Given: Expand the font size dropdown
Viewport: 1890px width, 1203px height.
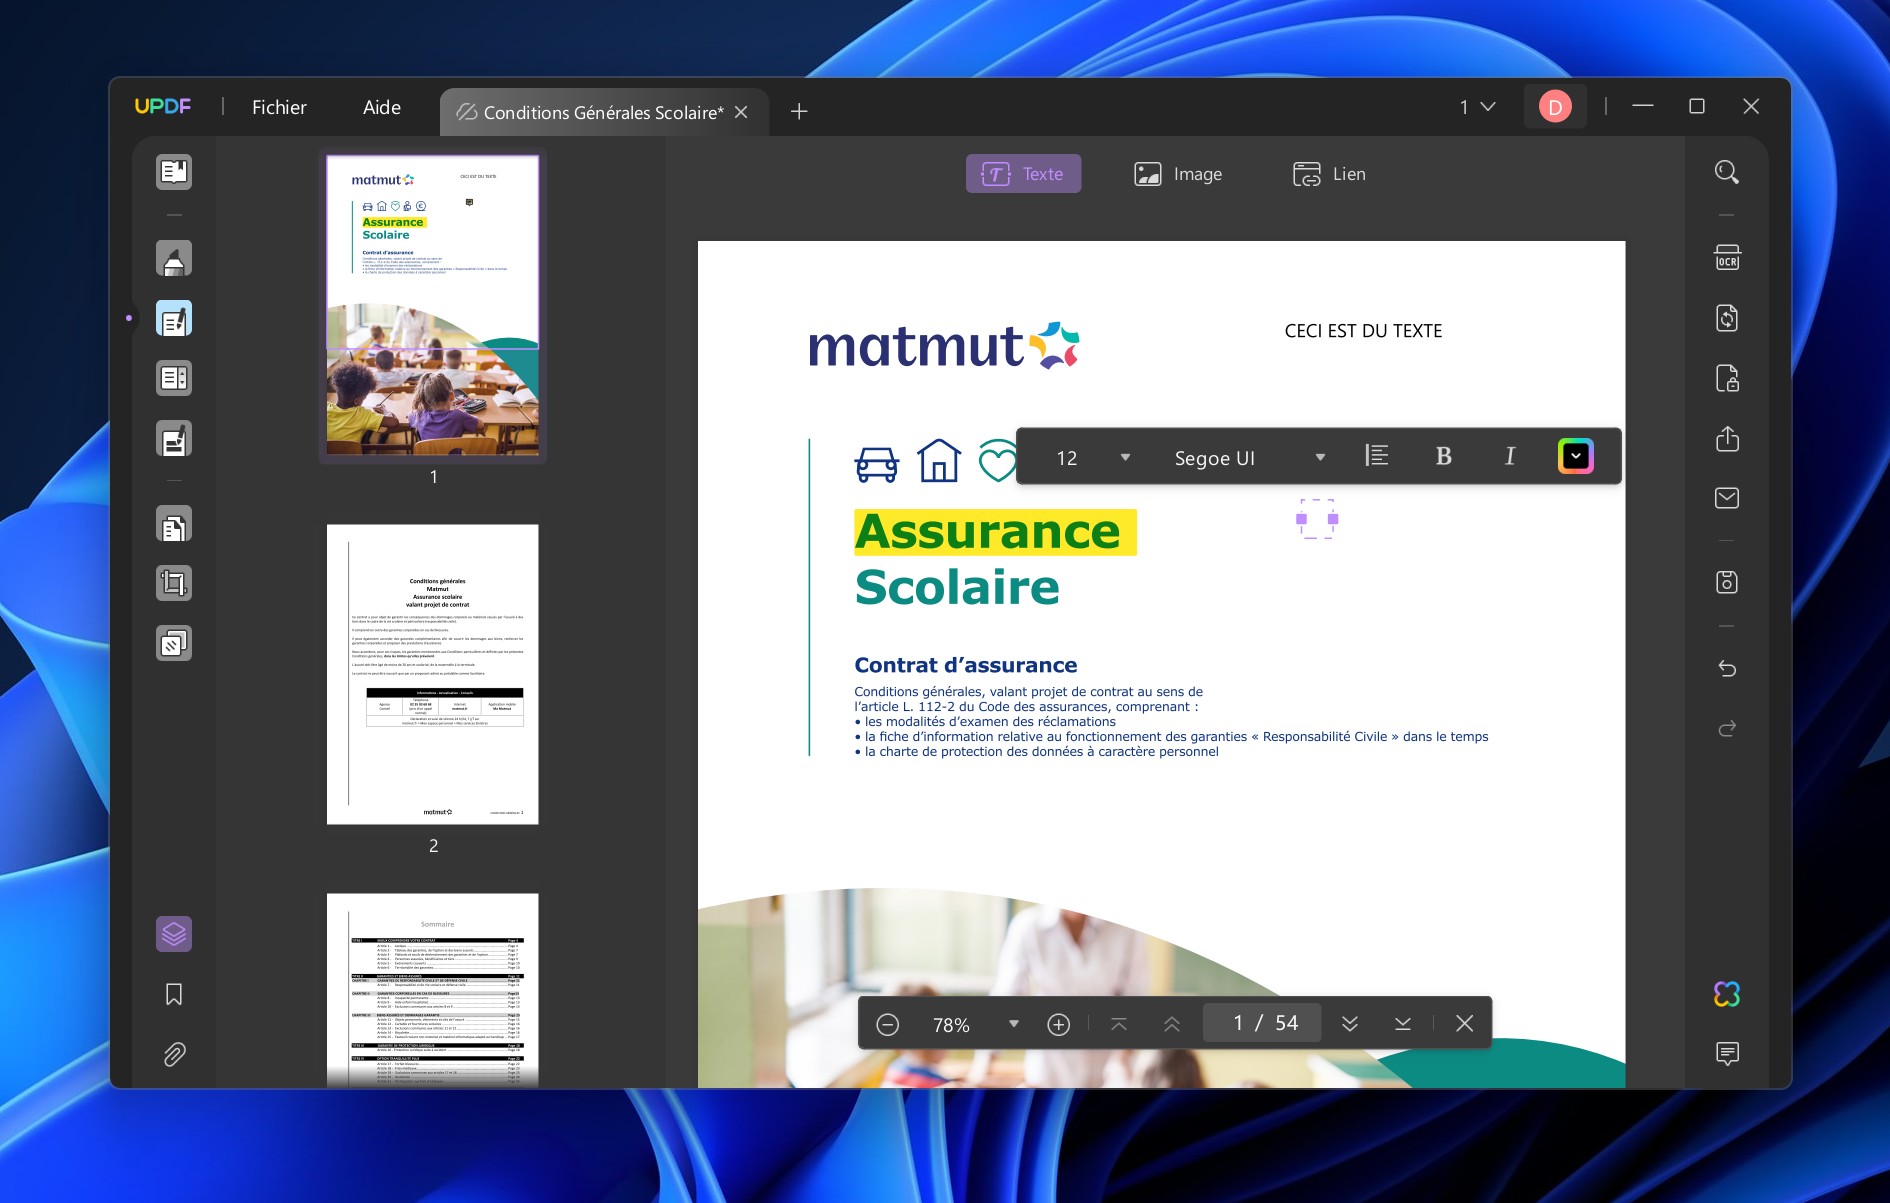Looking at the screenshot, I should pos(1125,458).
